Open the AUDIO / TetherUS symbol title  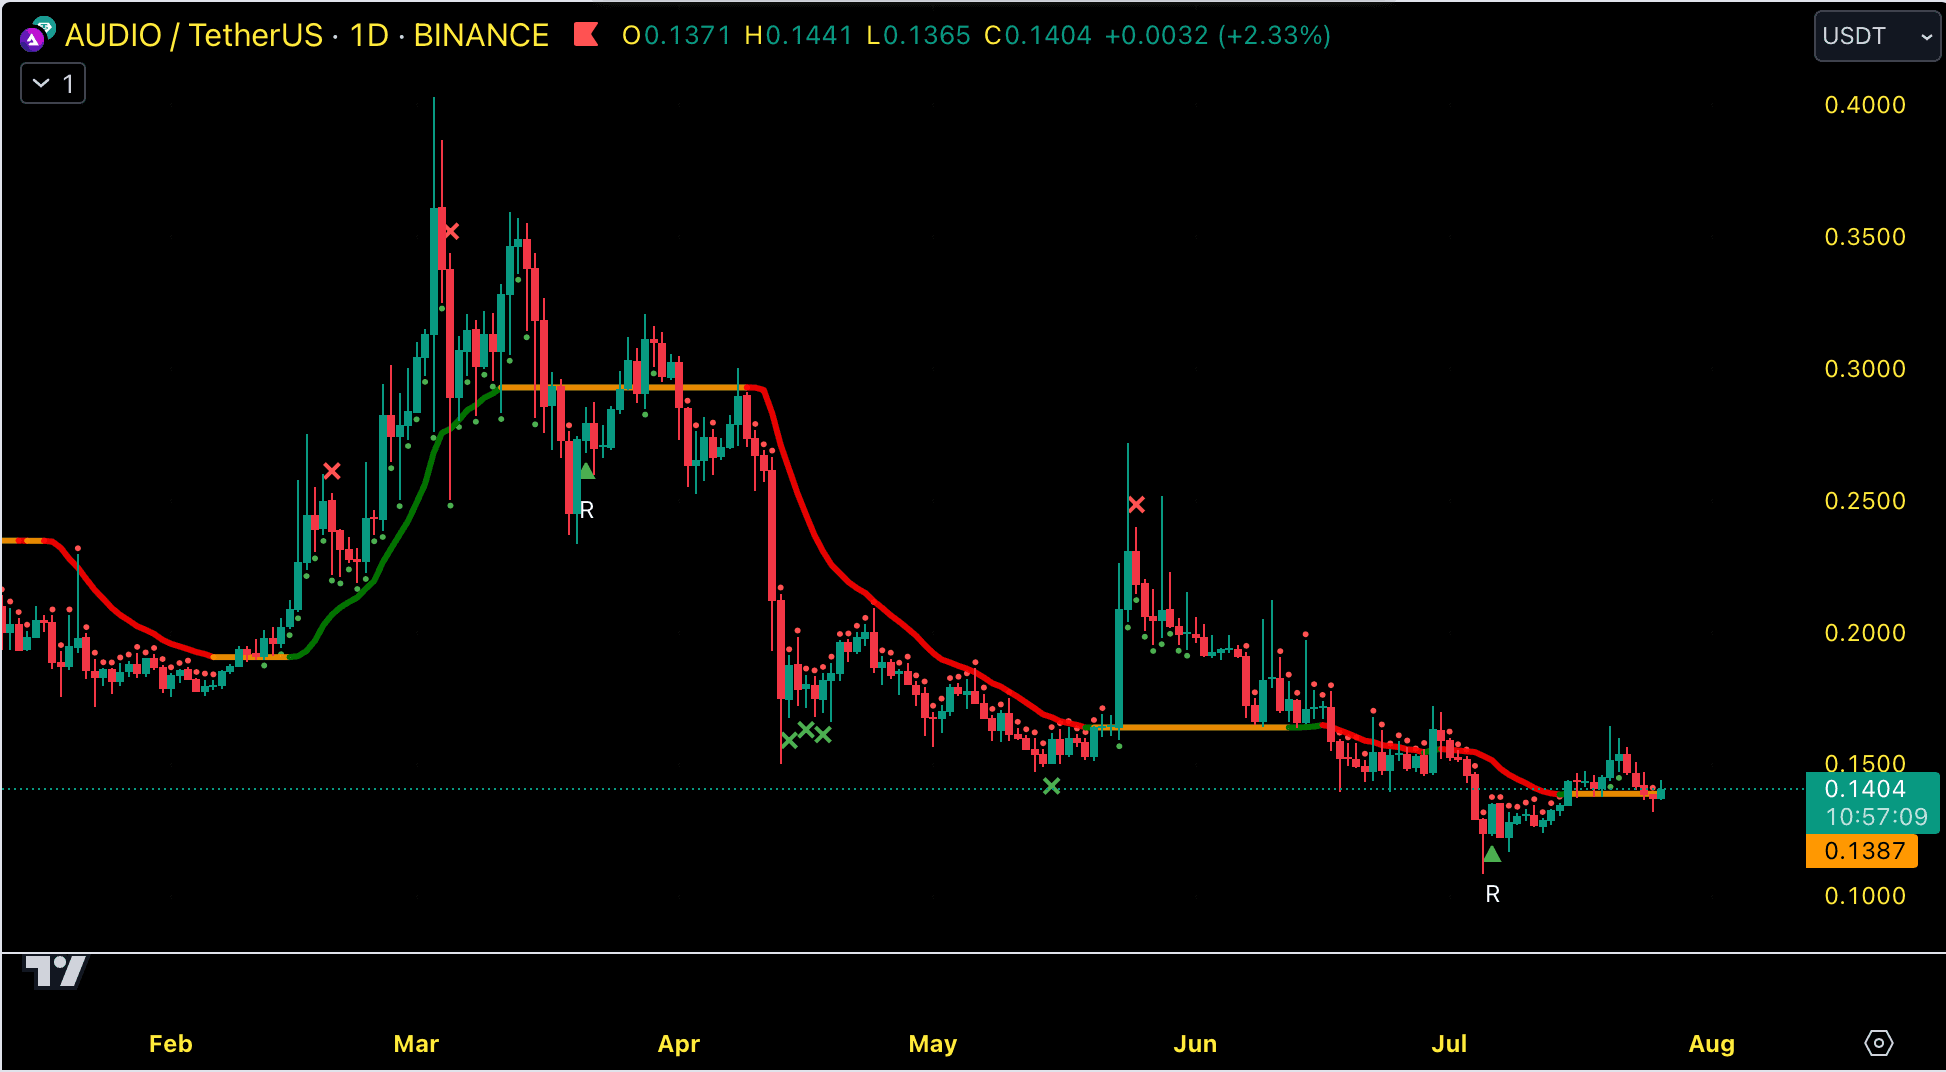[x=307, y=35]
